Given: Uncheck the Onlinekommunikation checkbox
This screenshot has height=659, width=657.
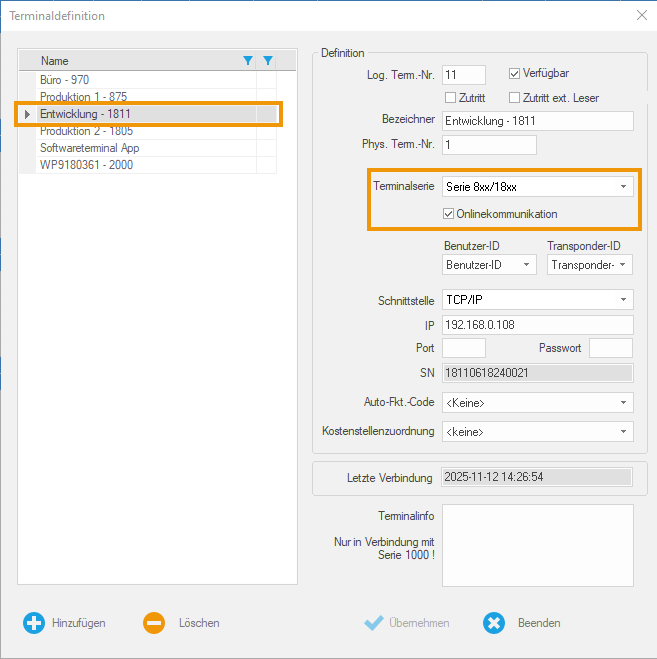Looking at the screenshot, I should tap(449, 214).
